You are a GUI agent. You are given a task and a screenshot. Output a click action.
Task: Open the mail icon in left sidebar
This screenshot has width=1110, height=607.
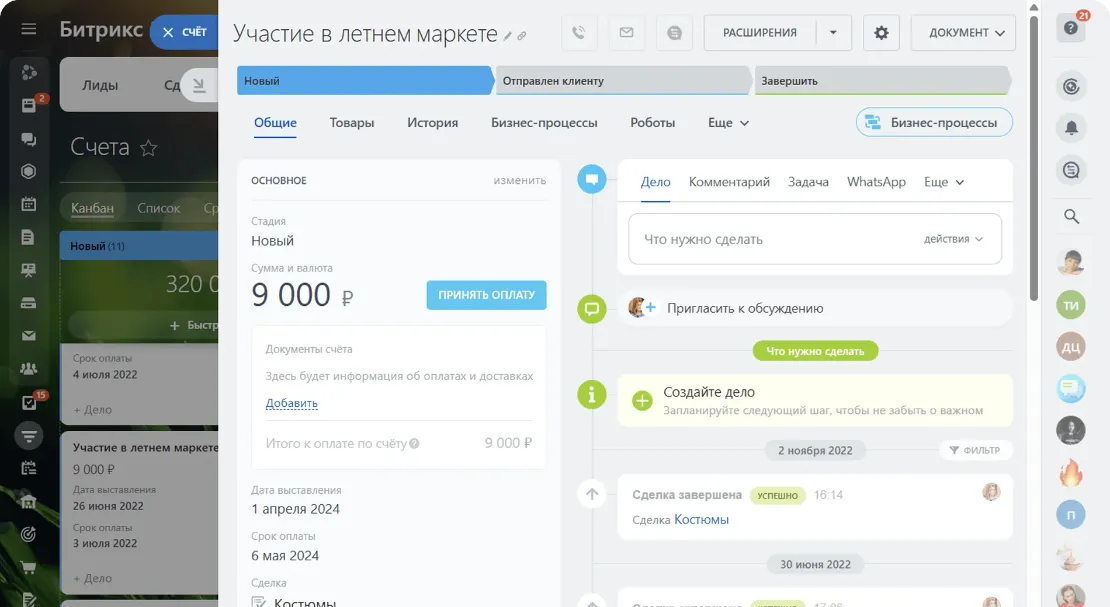coord(27,336)
